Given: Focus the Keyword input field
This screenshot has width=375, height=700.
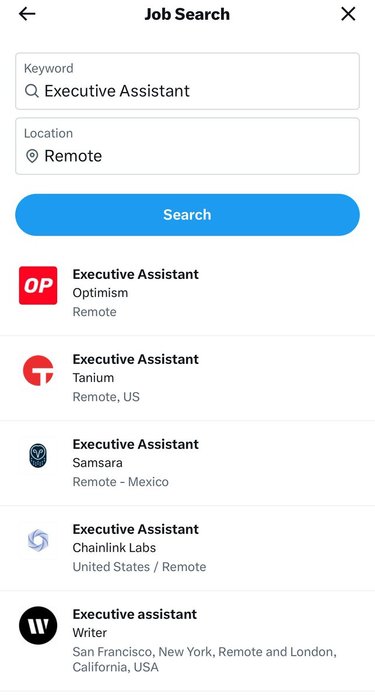Looking at the screenshot, I should [188, 81].
